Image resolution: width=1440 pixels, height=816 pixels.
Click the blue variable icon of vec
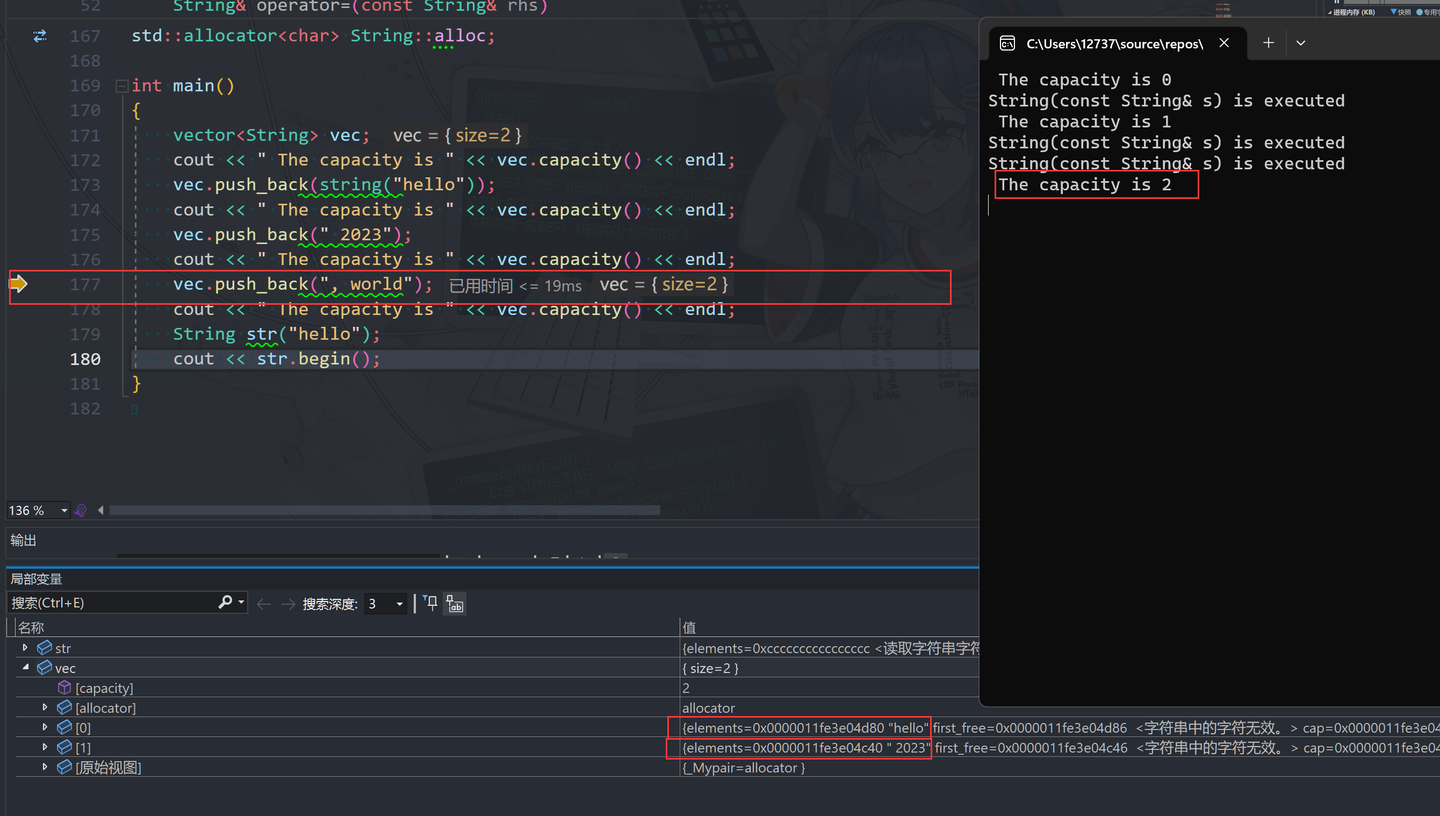coord(44,668)
